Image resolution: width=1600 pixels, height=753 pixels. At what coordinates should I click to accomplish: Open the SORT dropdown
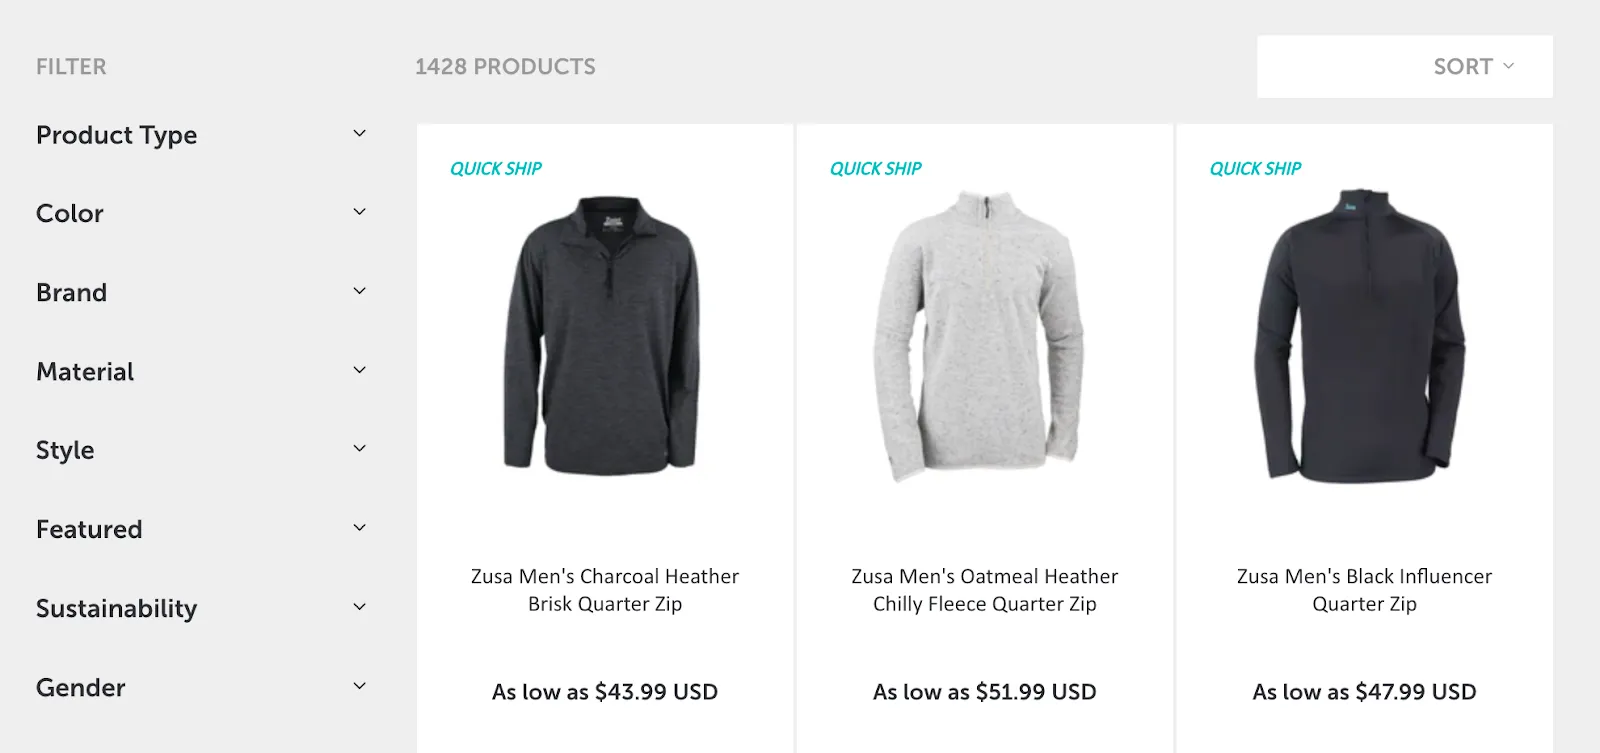1462,67
